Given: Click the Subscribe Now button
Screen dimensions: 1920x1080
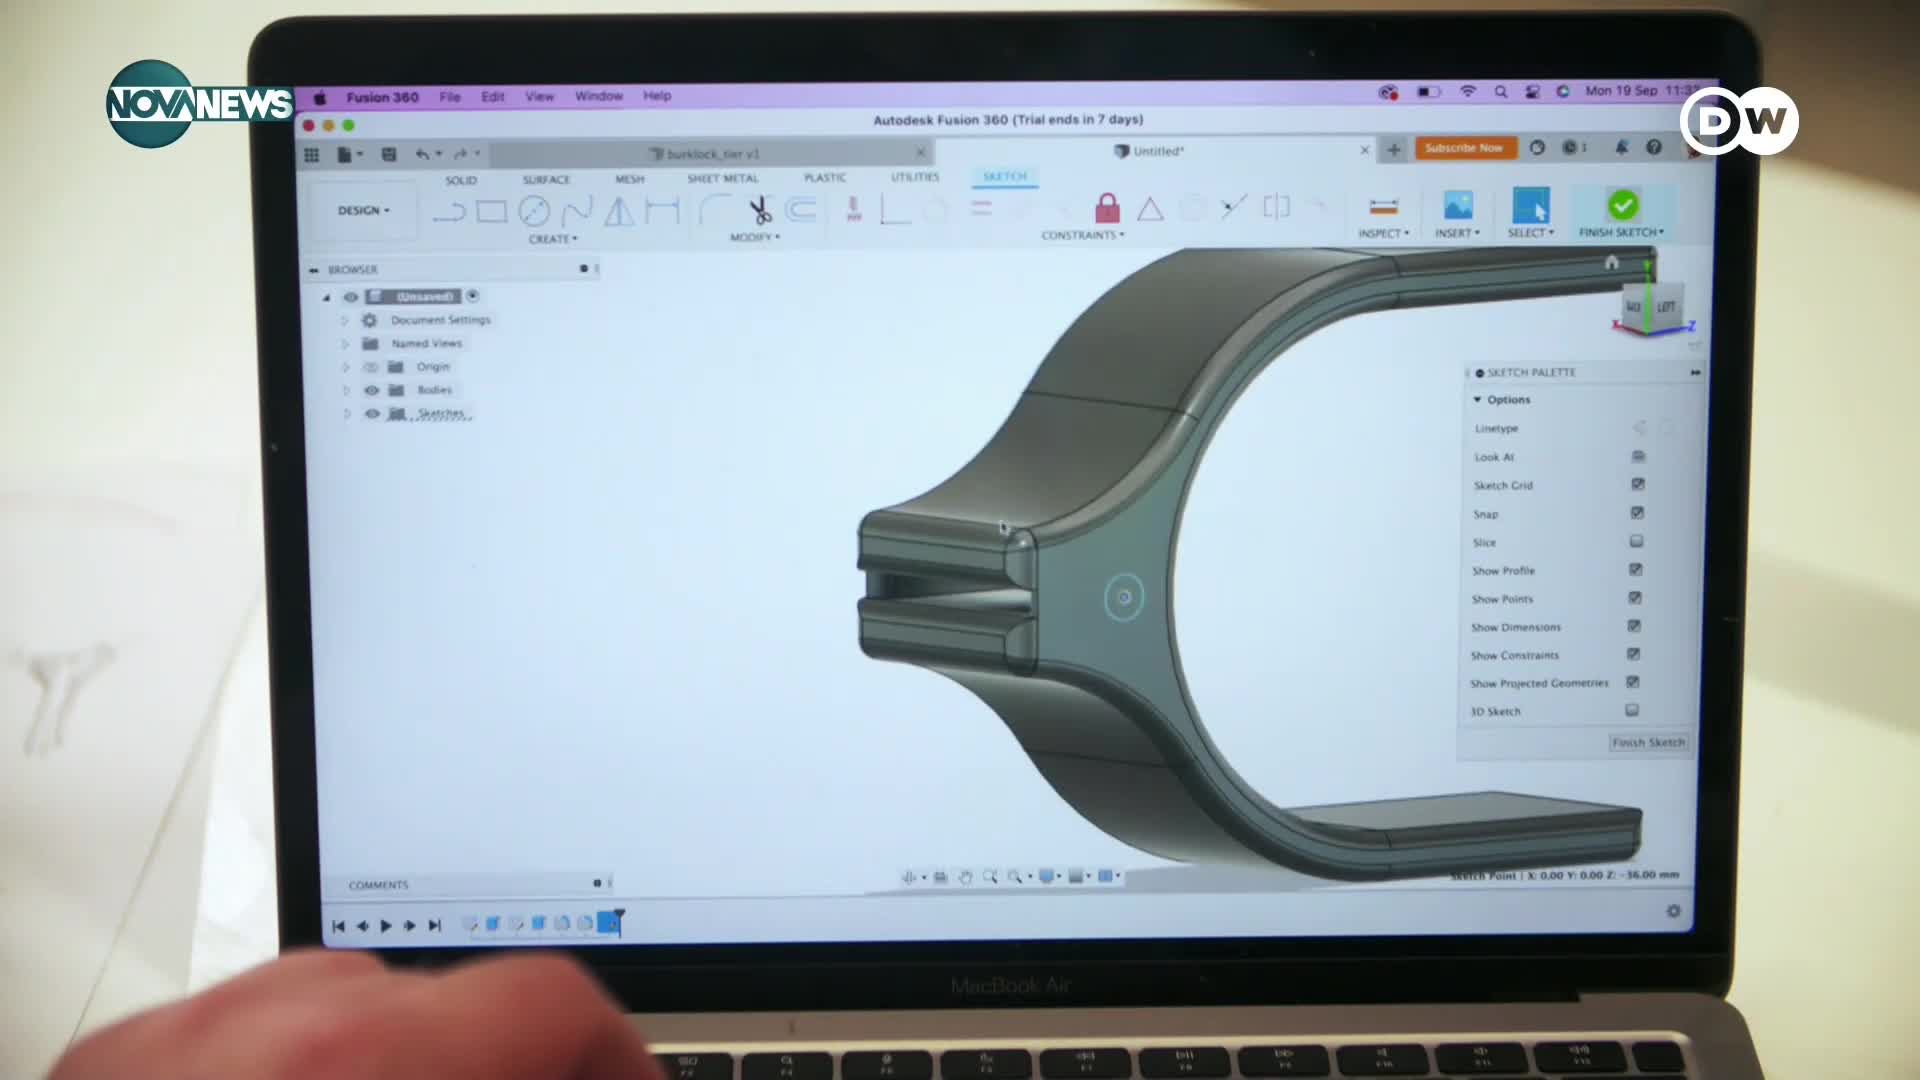Looking at the screenshot, I should [x=1464, y=148].
